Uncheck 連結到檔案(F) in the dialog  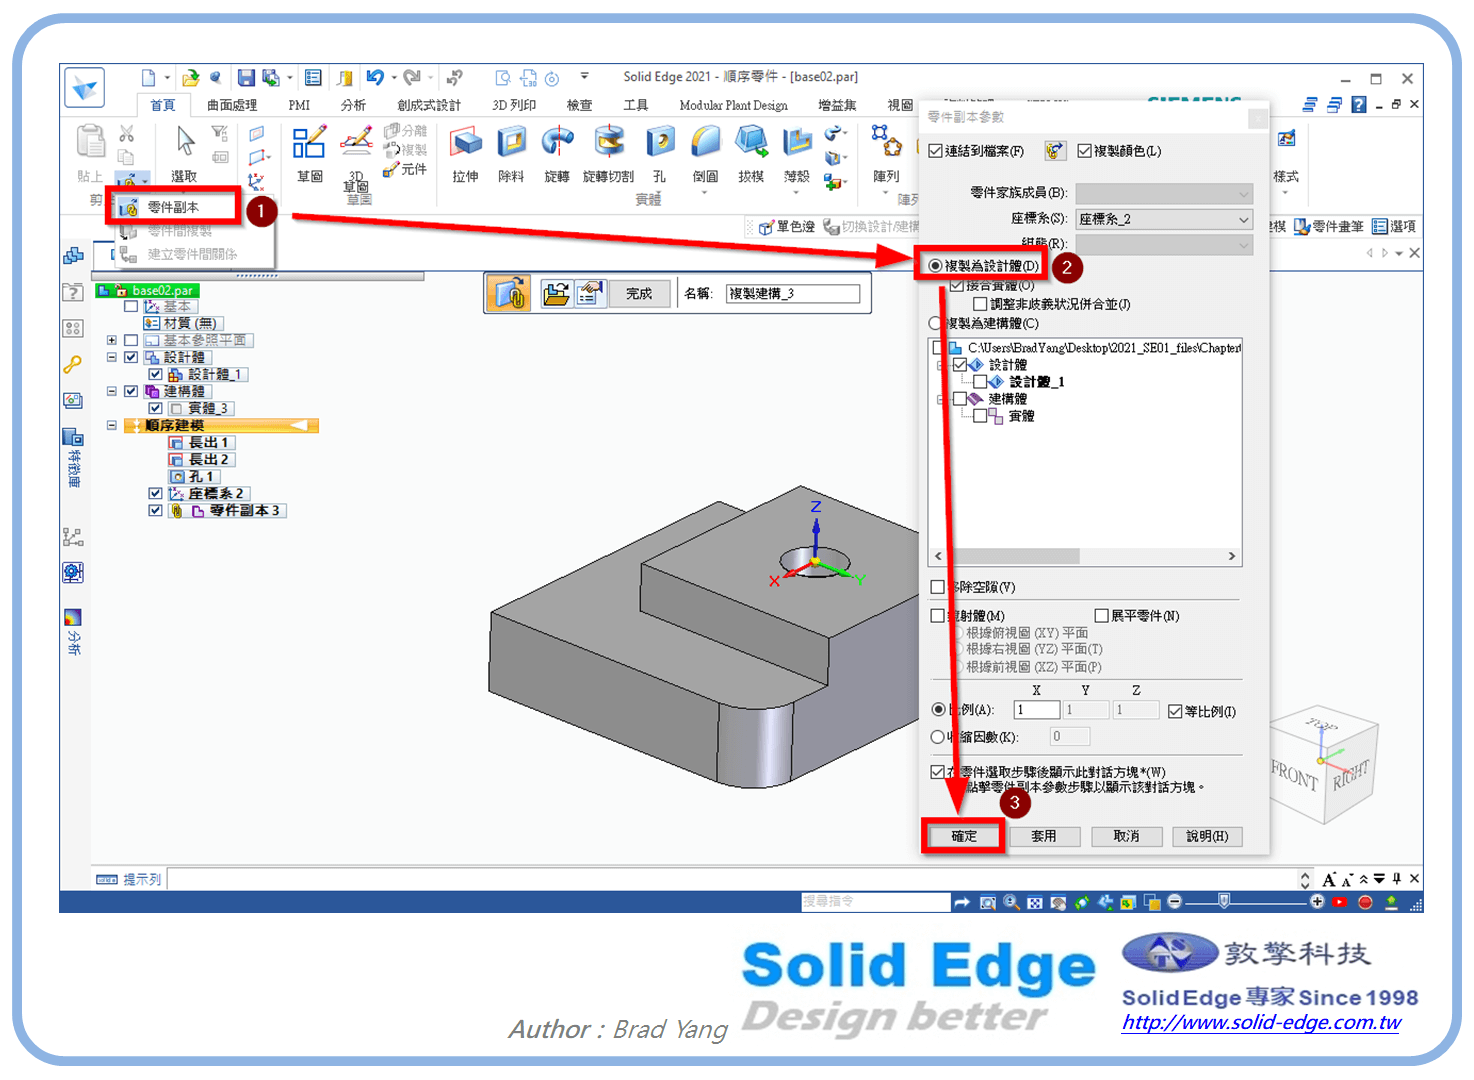pyautogui.click(x=933, y=150)
